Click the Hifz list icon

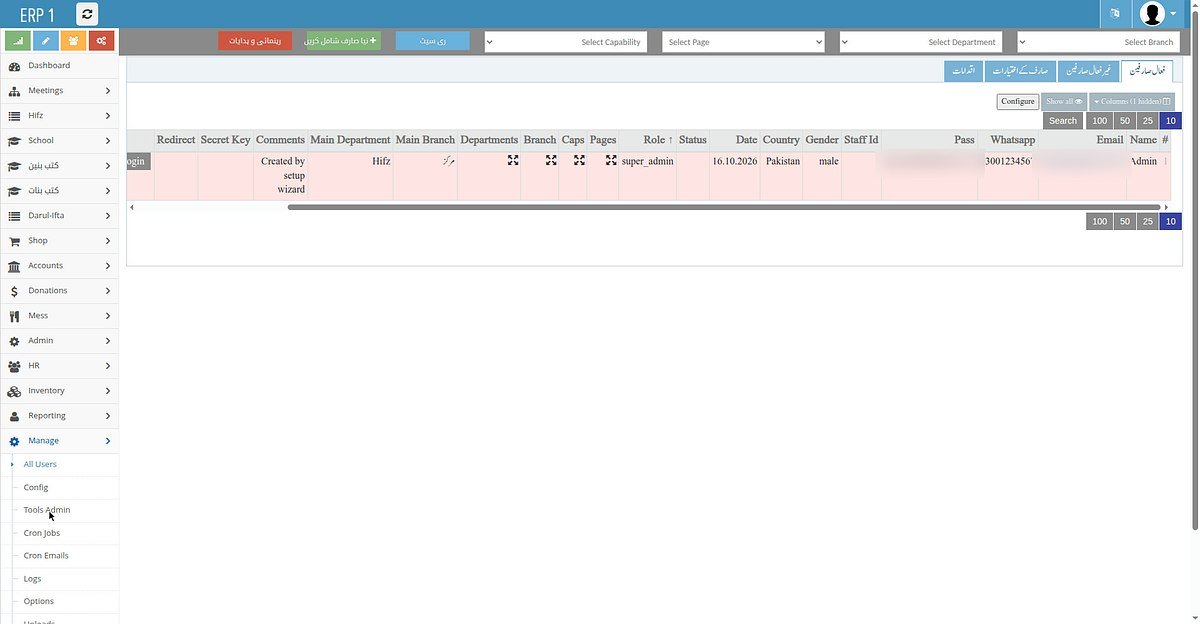[14, 116]
